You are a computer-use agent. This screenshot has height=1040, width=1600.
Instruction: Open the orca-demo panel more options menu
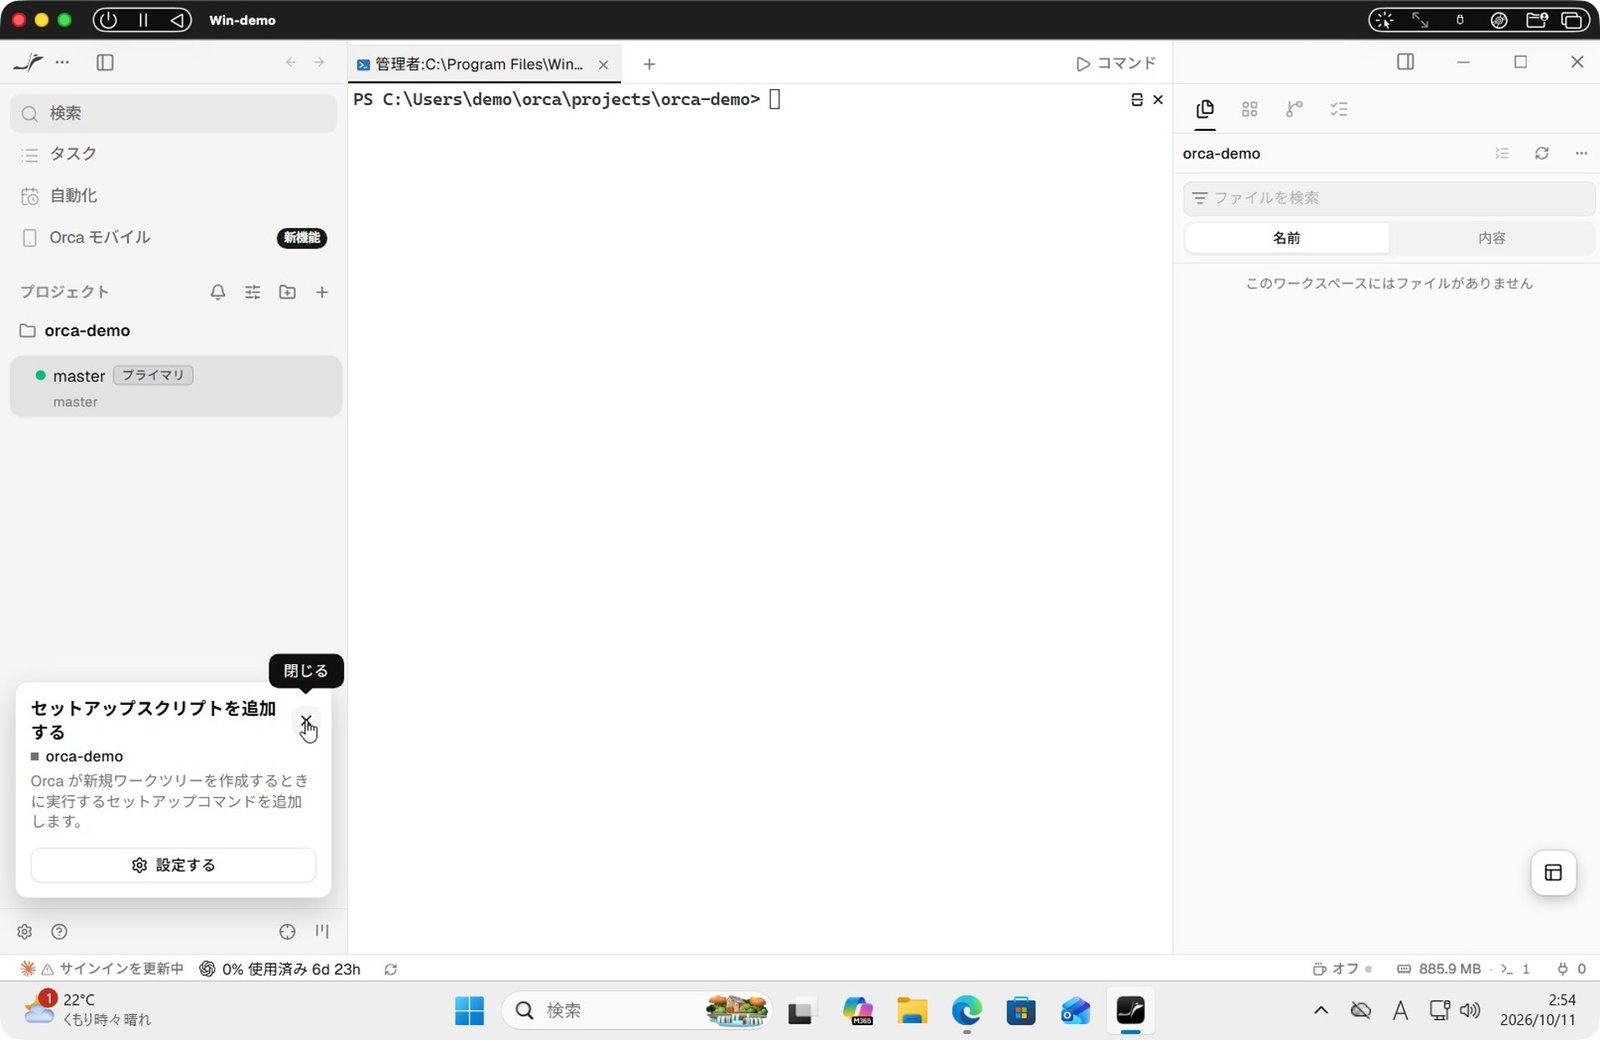click(x=1581, y=153)
